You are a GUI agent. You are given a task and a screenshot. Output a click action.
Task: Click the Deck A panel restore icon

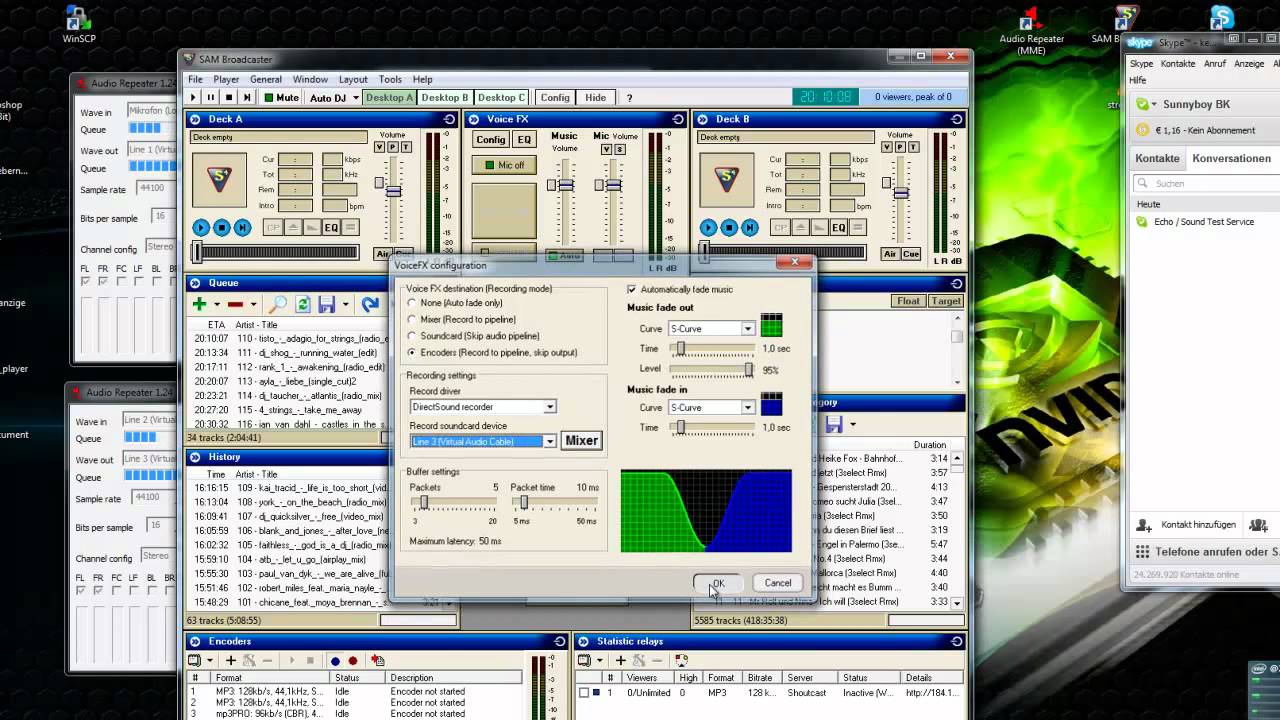click(450, 119)
